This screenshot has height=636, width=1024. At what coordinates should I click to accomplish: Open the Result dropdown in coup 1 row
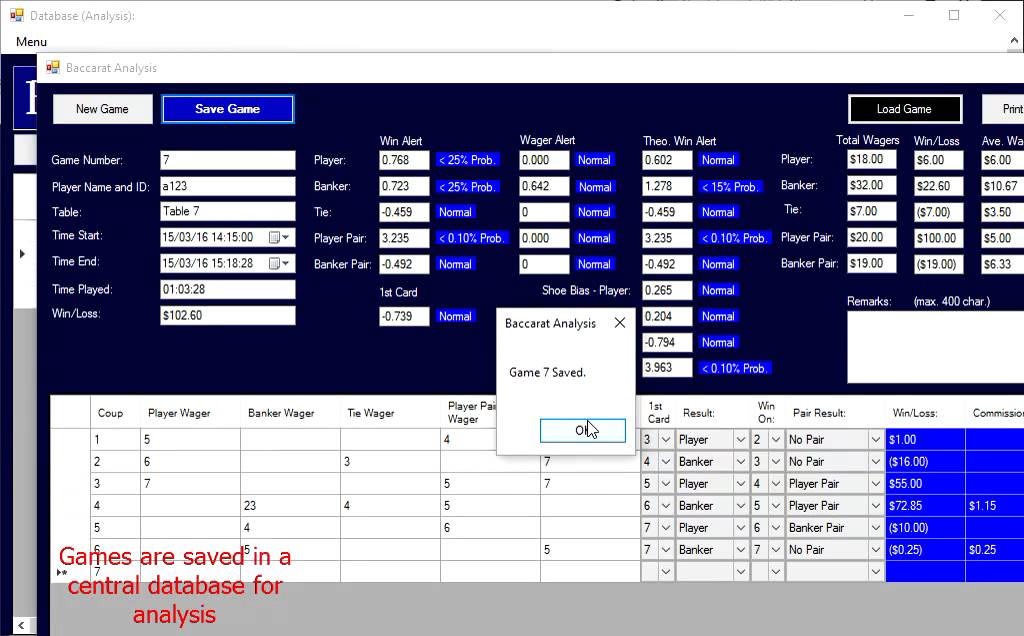tap(741, 440)
